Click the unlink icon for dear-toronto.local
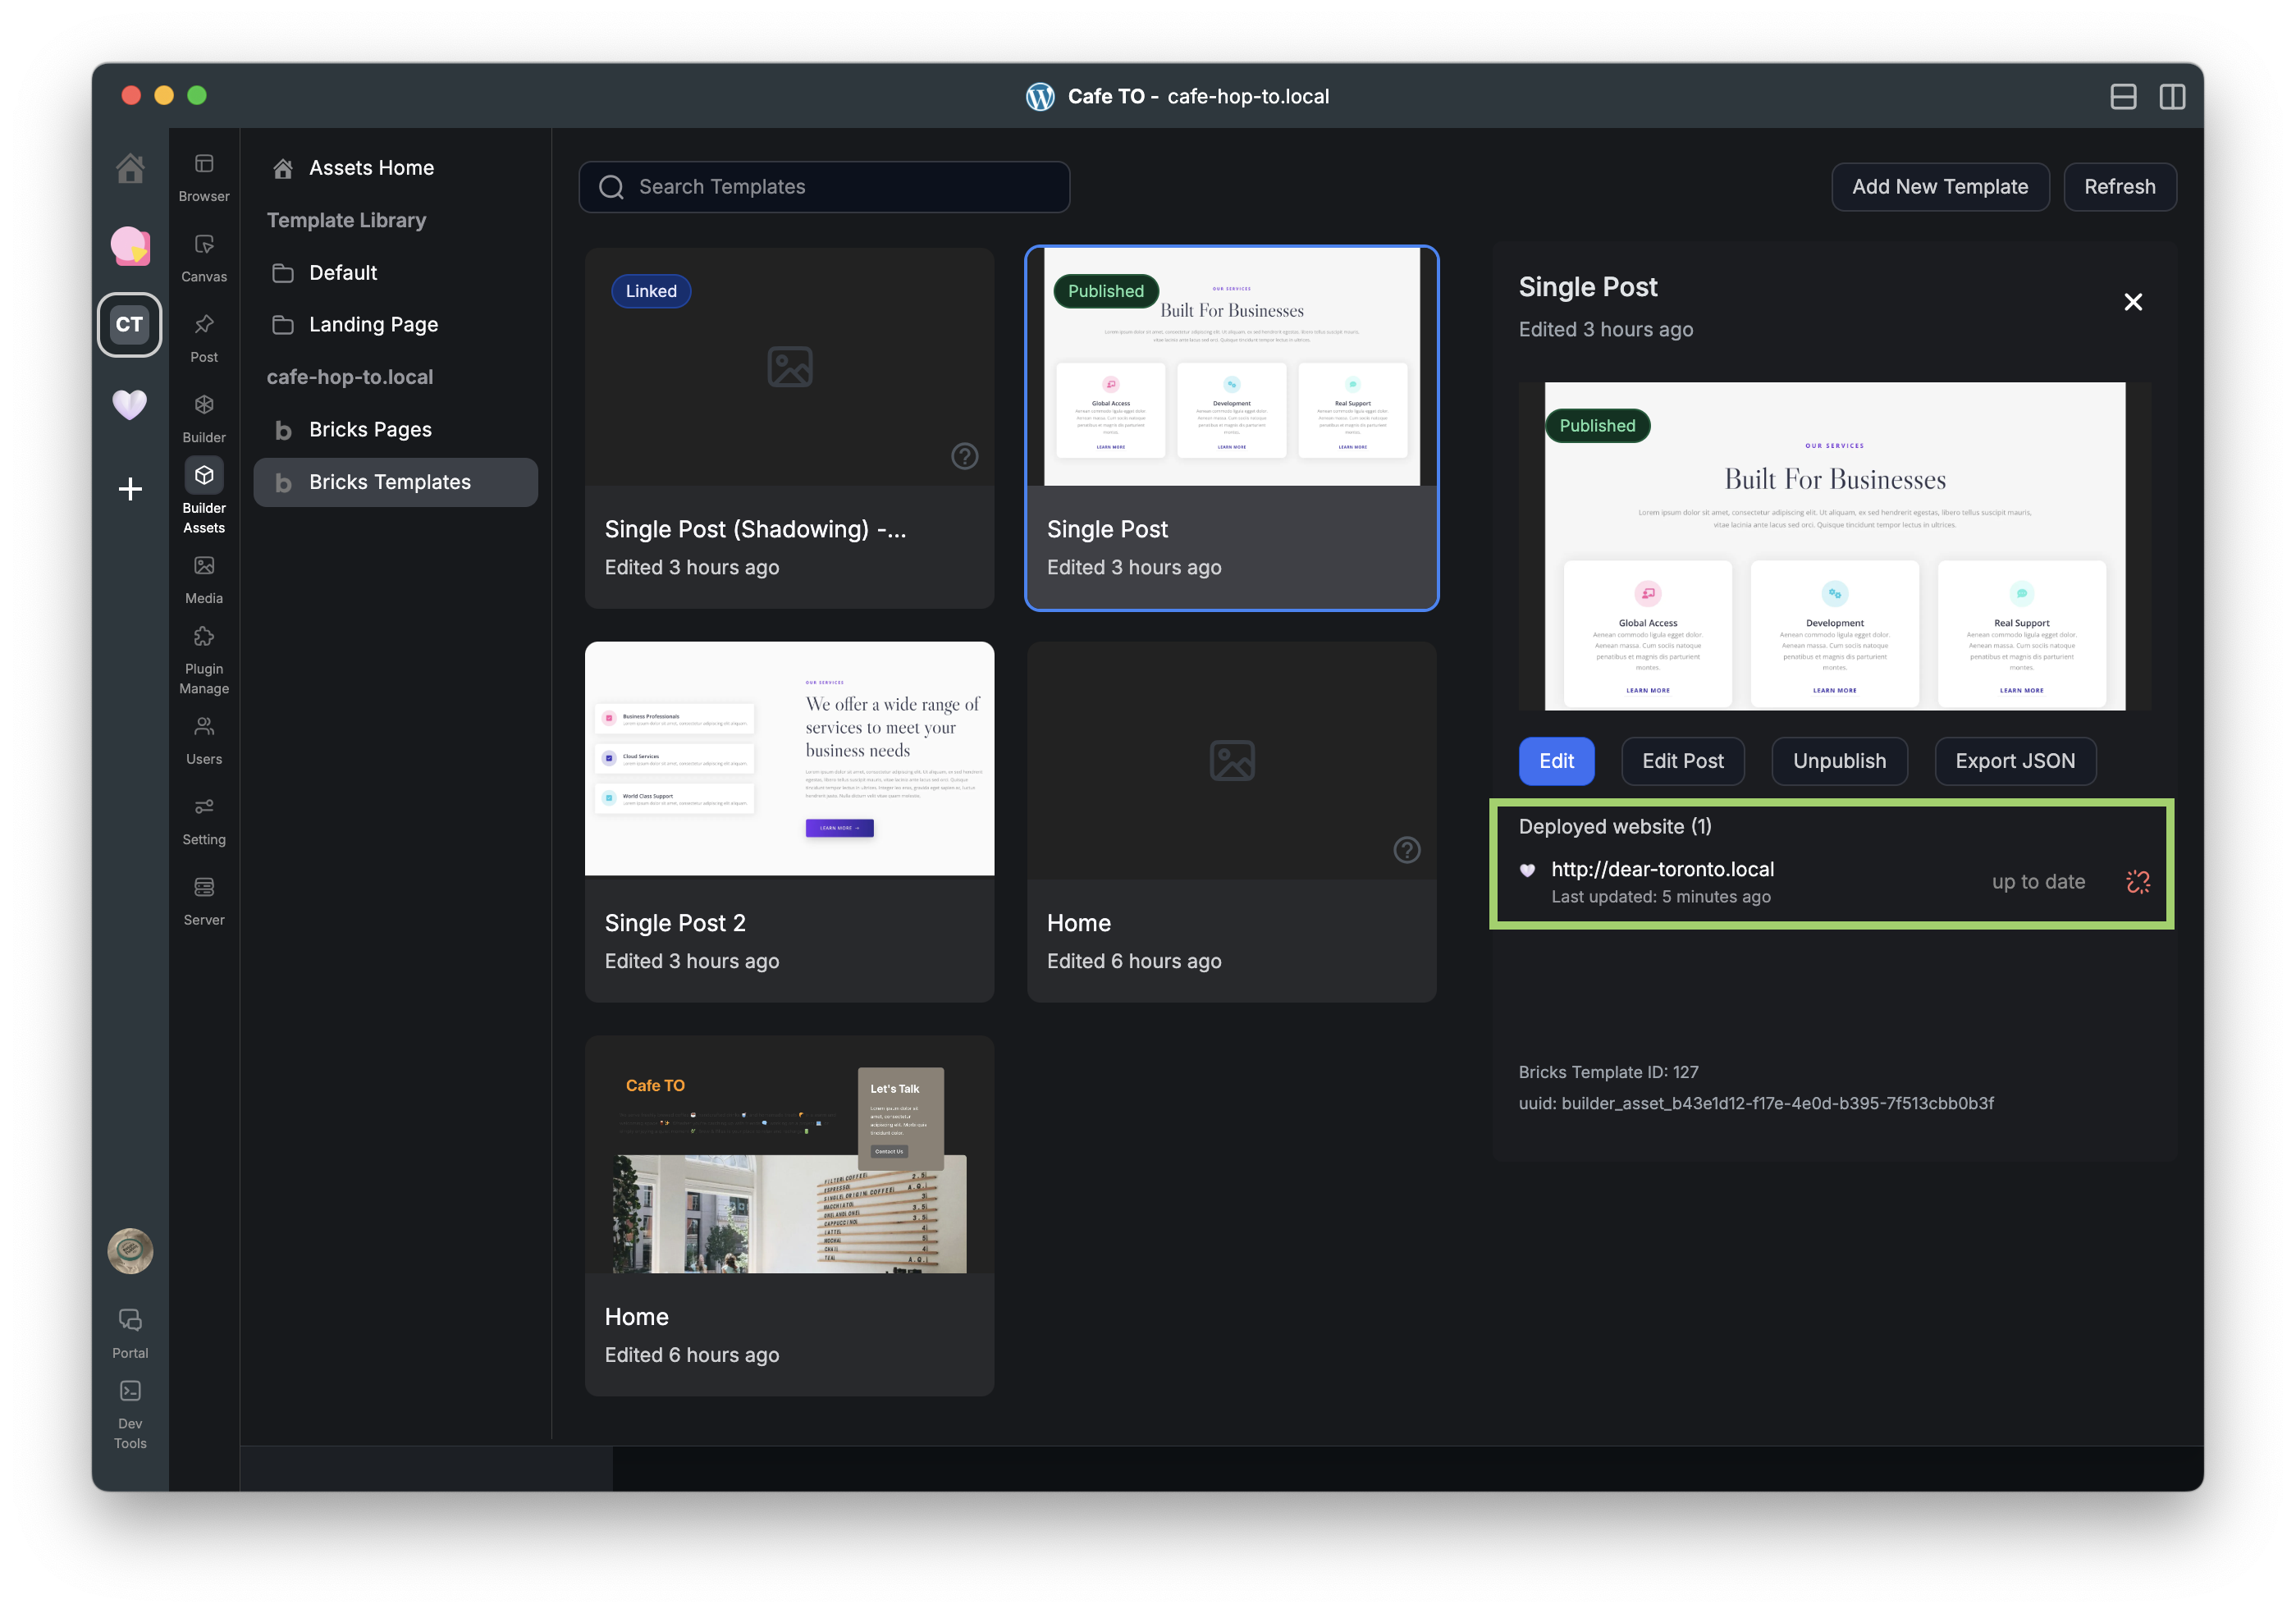 [x=2137, y=881]
